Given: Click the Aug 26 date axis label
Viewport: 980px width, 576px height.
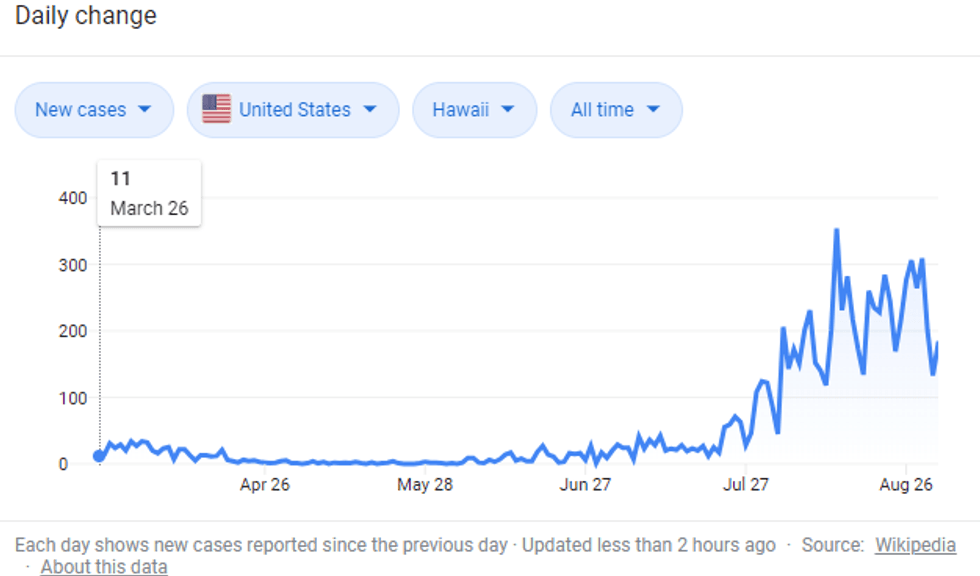Looking at the screenshot, I should (x=906, y=485).
